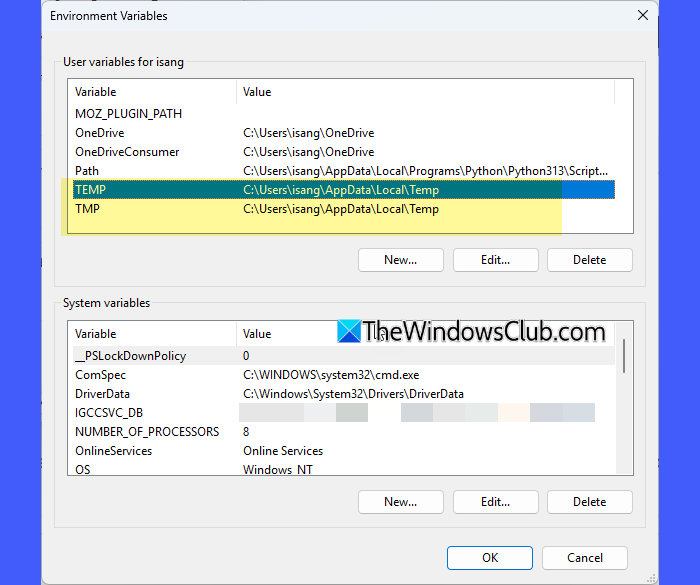This screenshot has width=700, height=585.
Task: Select the ComSpec system variable
Action: [x=344, y=375]
